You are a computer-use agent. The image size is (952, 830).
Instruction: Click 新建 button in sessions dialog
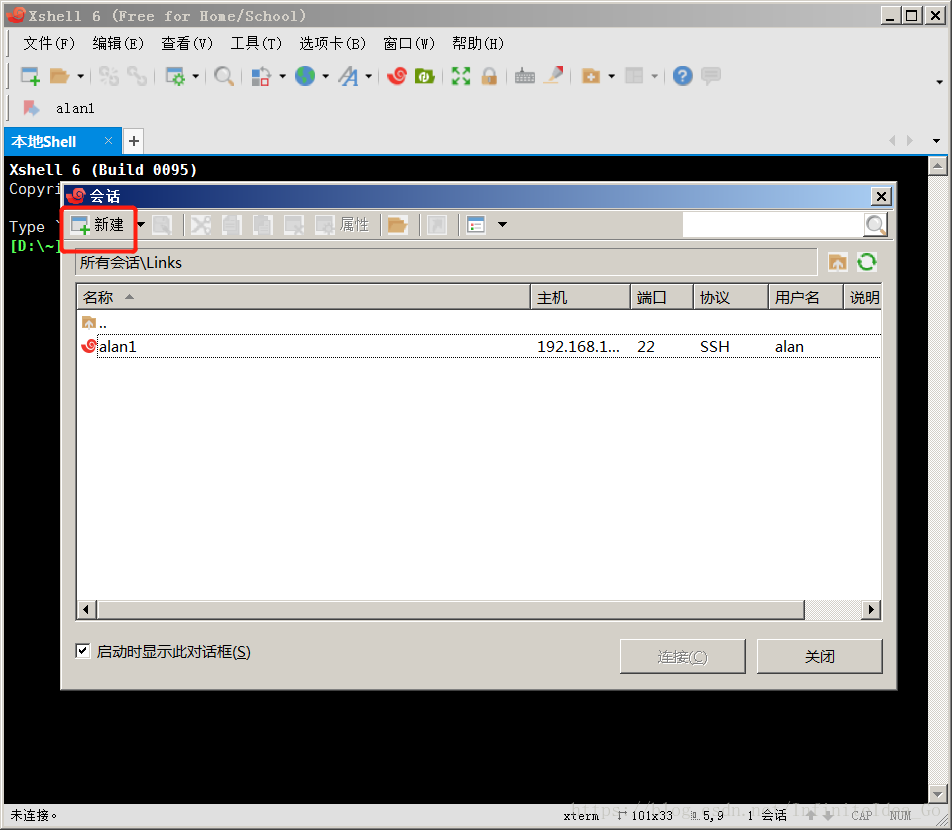98,225
